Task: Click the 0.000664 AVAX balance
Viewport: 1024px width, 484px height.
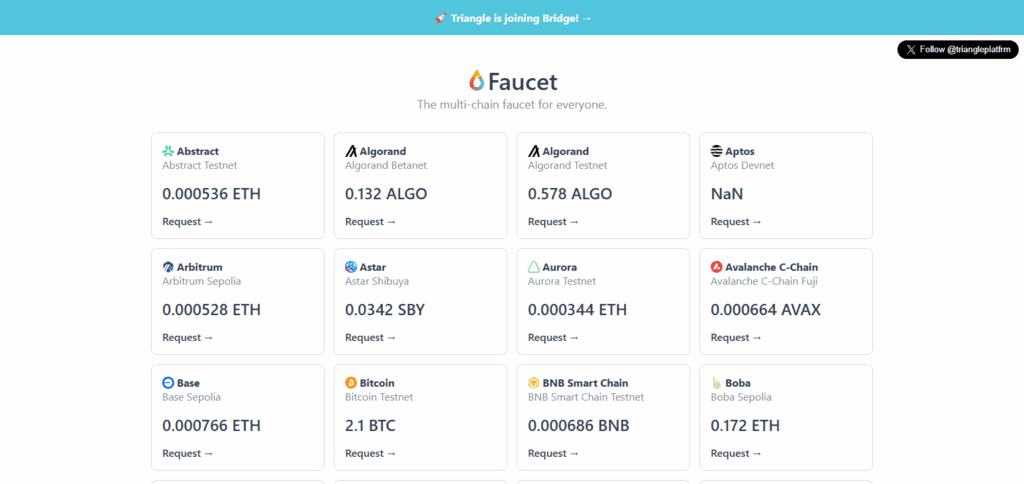Action: pos(766,310)
